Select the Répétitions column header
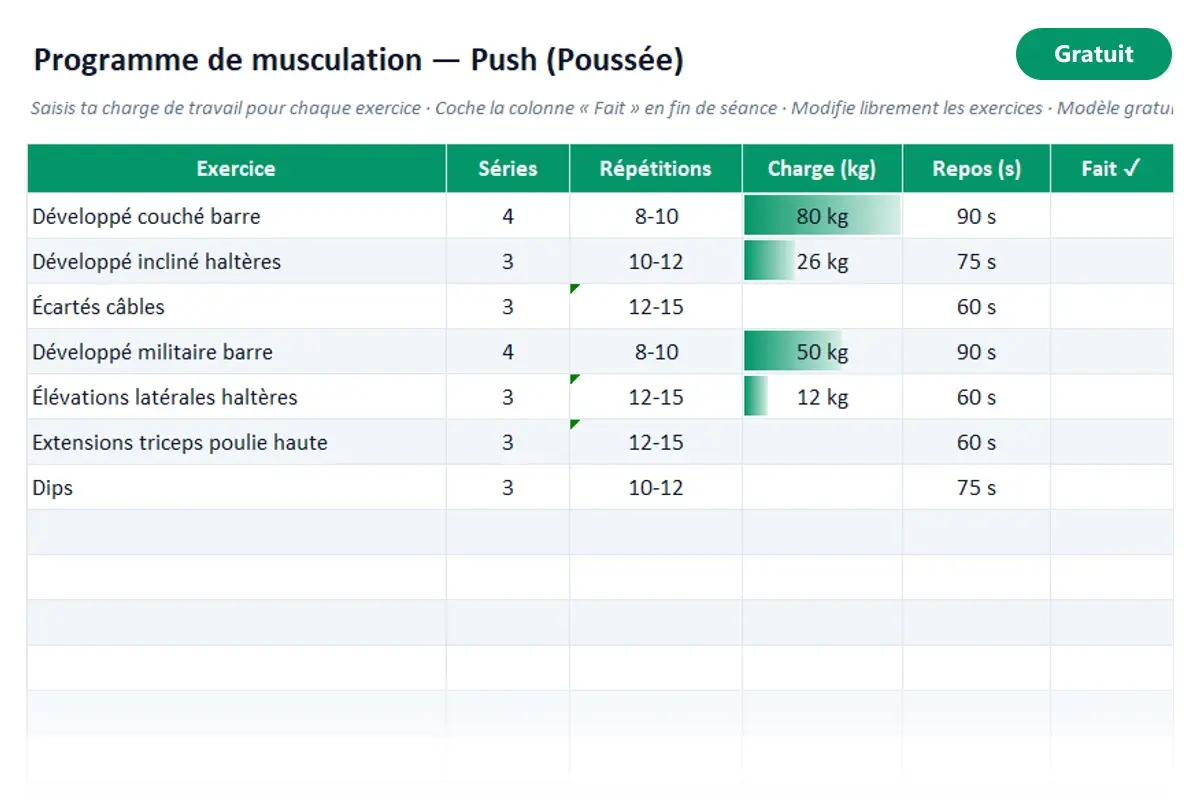Viewport: 1200px width, 800px height. click(656, 169)
